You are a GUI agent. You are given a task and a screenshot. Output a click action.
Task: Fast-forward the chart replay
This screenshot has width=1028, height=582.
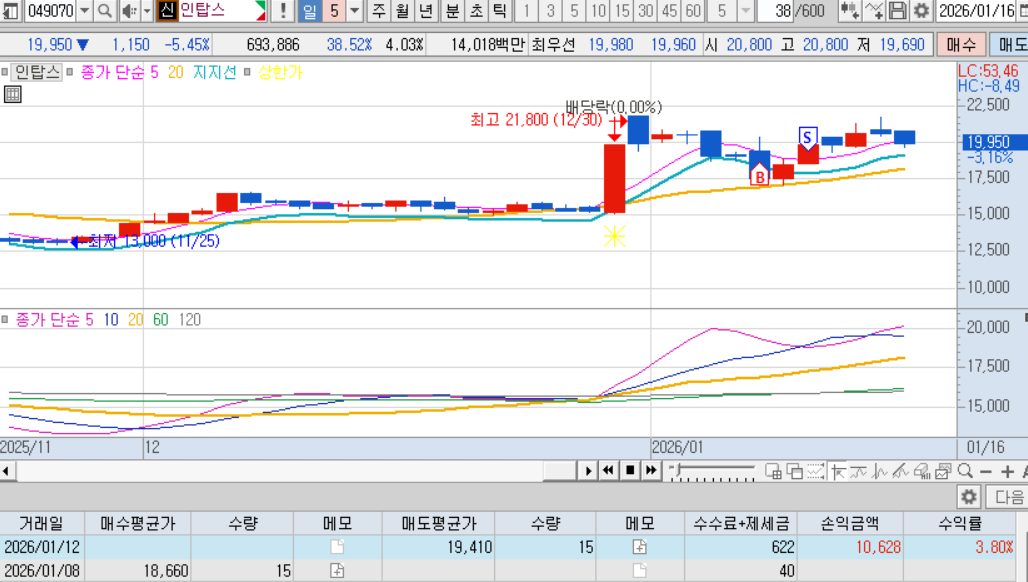(651, 471)
